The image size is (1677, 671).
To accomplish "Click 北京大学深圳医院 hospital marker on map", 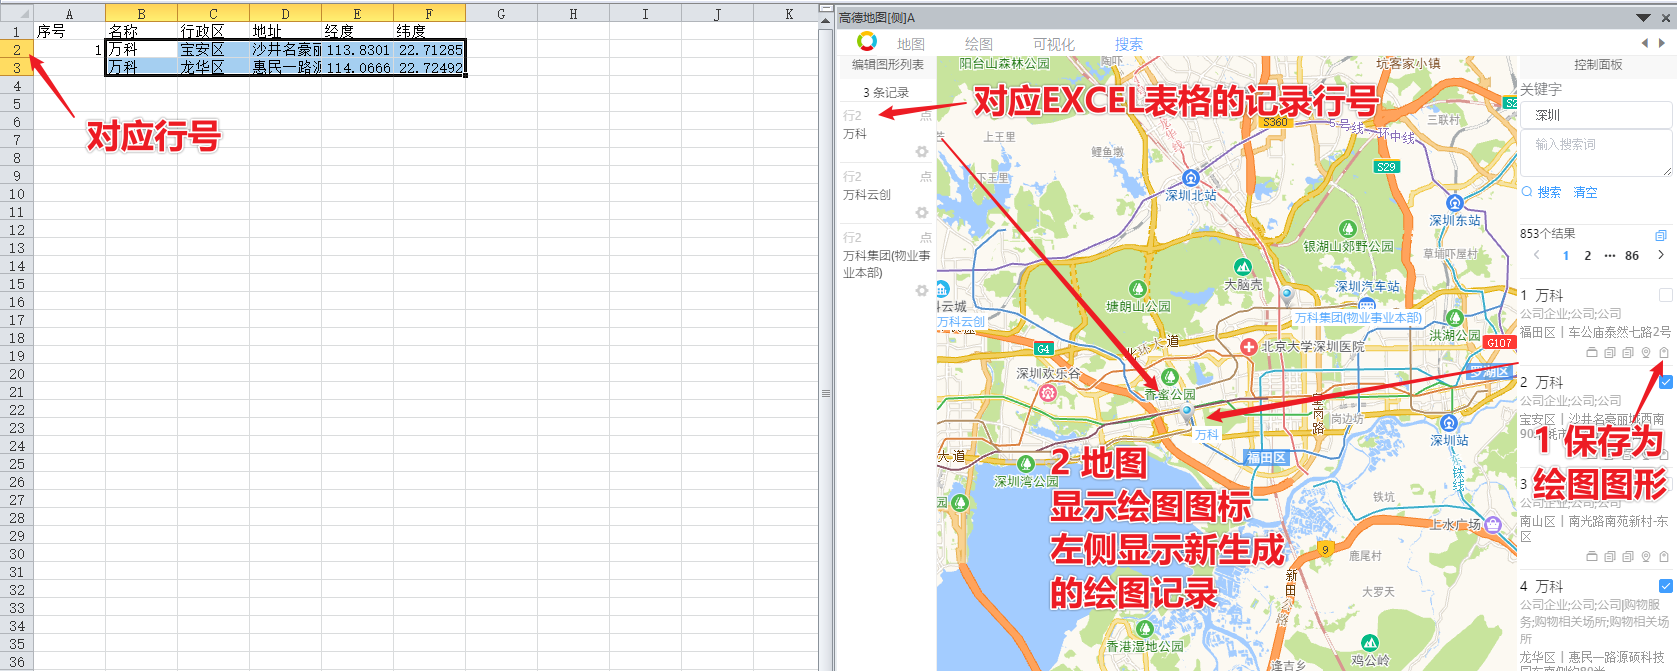I will [1248, 347].
